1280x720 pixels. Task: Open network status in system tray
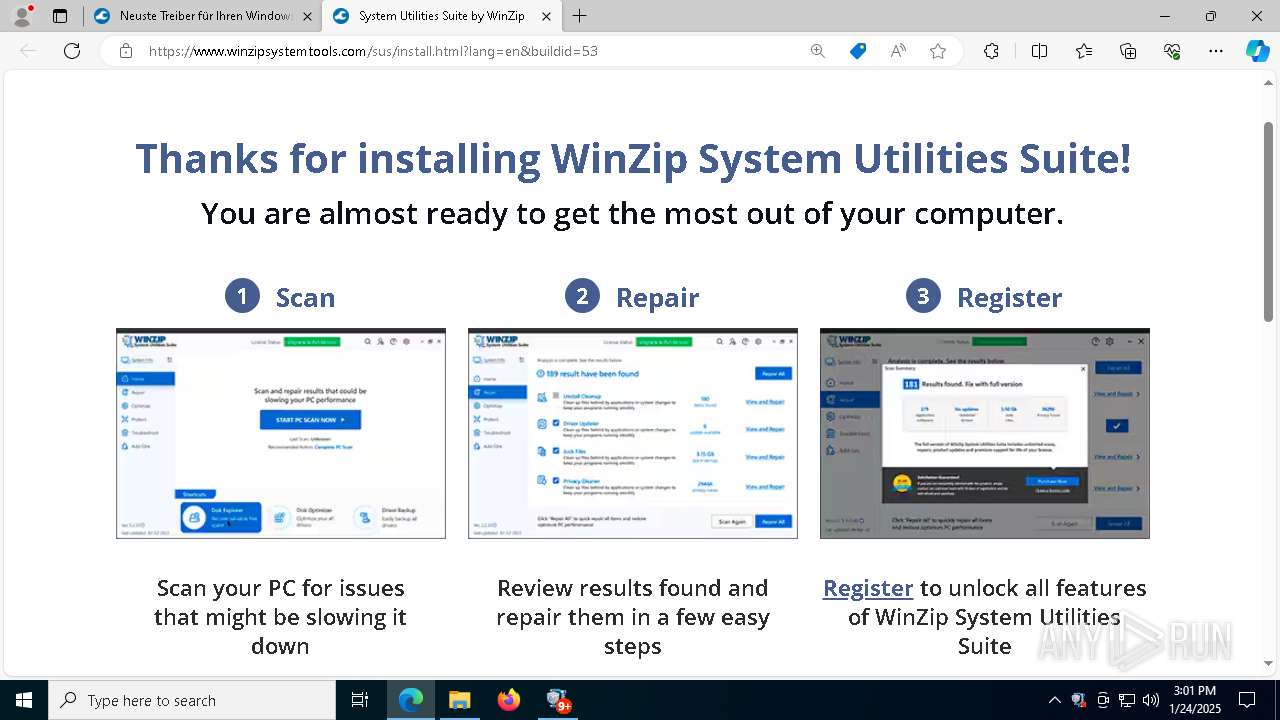click(x=1127, y=700)
